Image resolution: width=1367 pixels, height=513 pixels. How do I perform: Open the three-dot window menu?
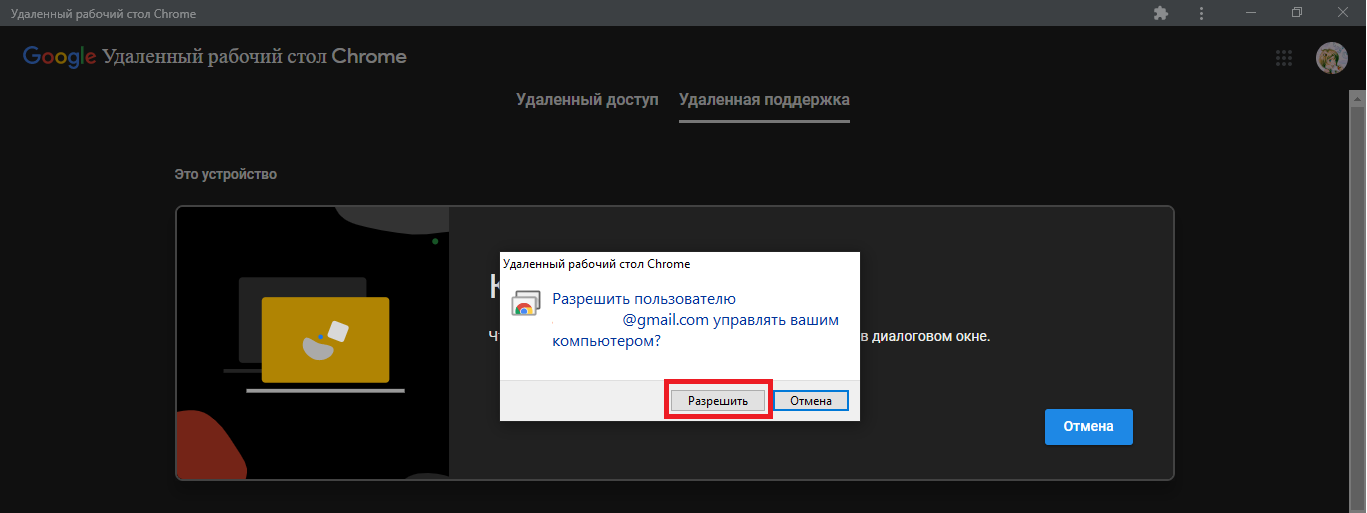click(x=1201, y=13)
